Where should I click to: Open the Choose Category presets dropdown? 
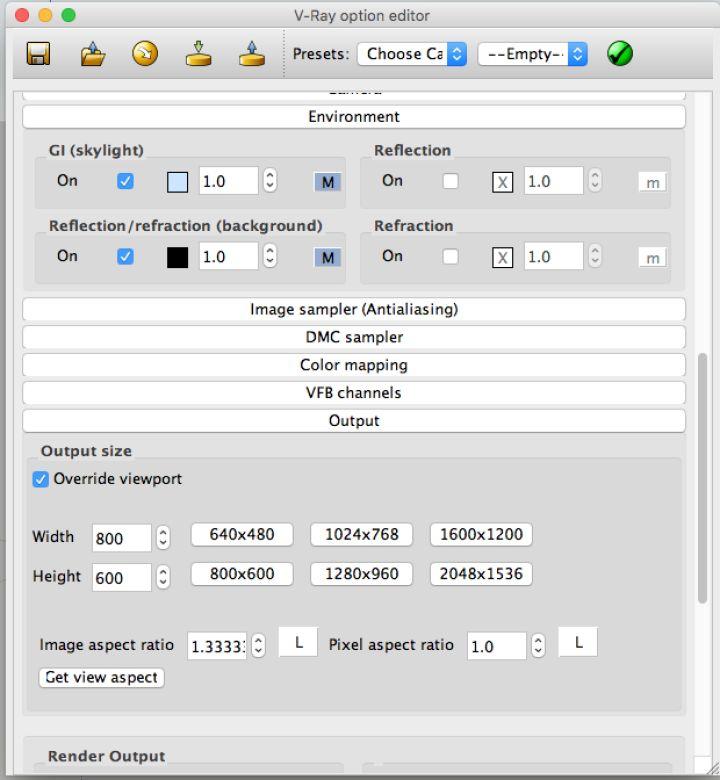click(x=412, y=54)
